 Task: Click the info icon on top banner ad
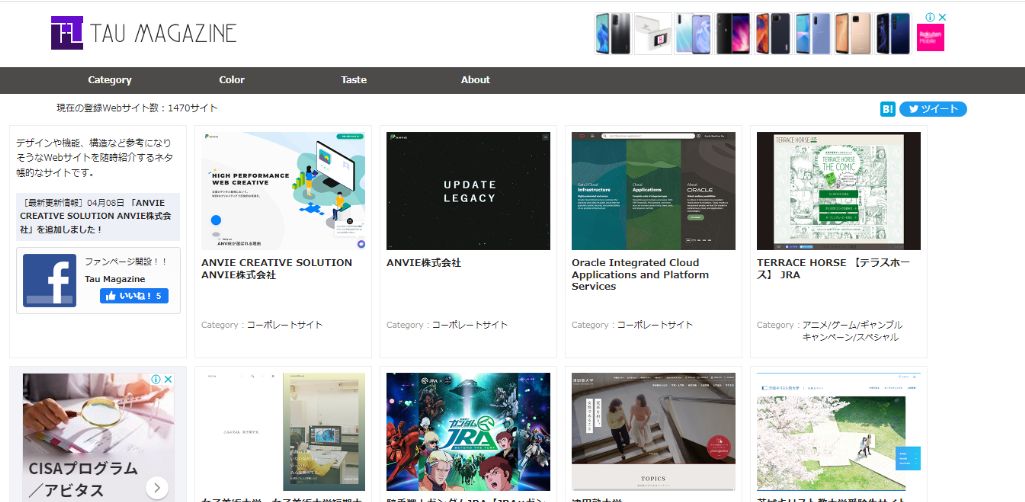click(929, 18)
